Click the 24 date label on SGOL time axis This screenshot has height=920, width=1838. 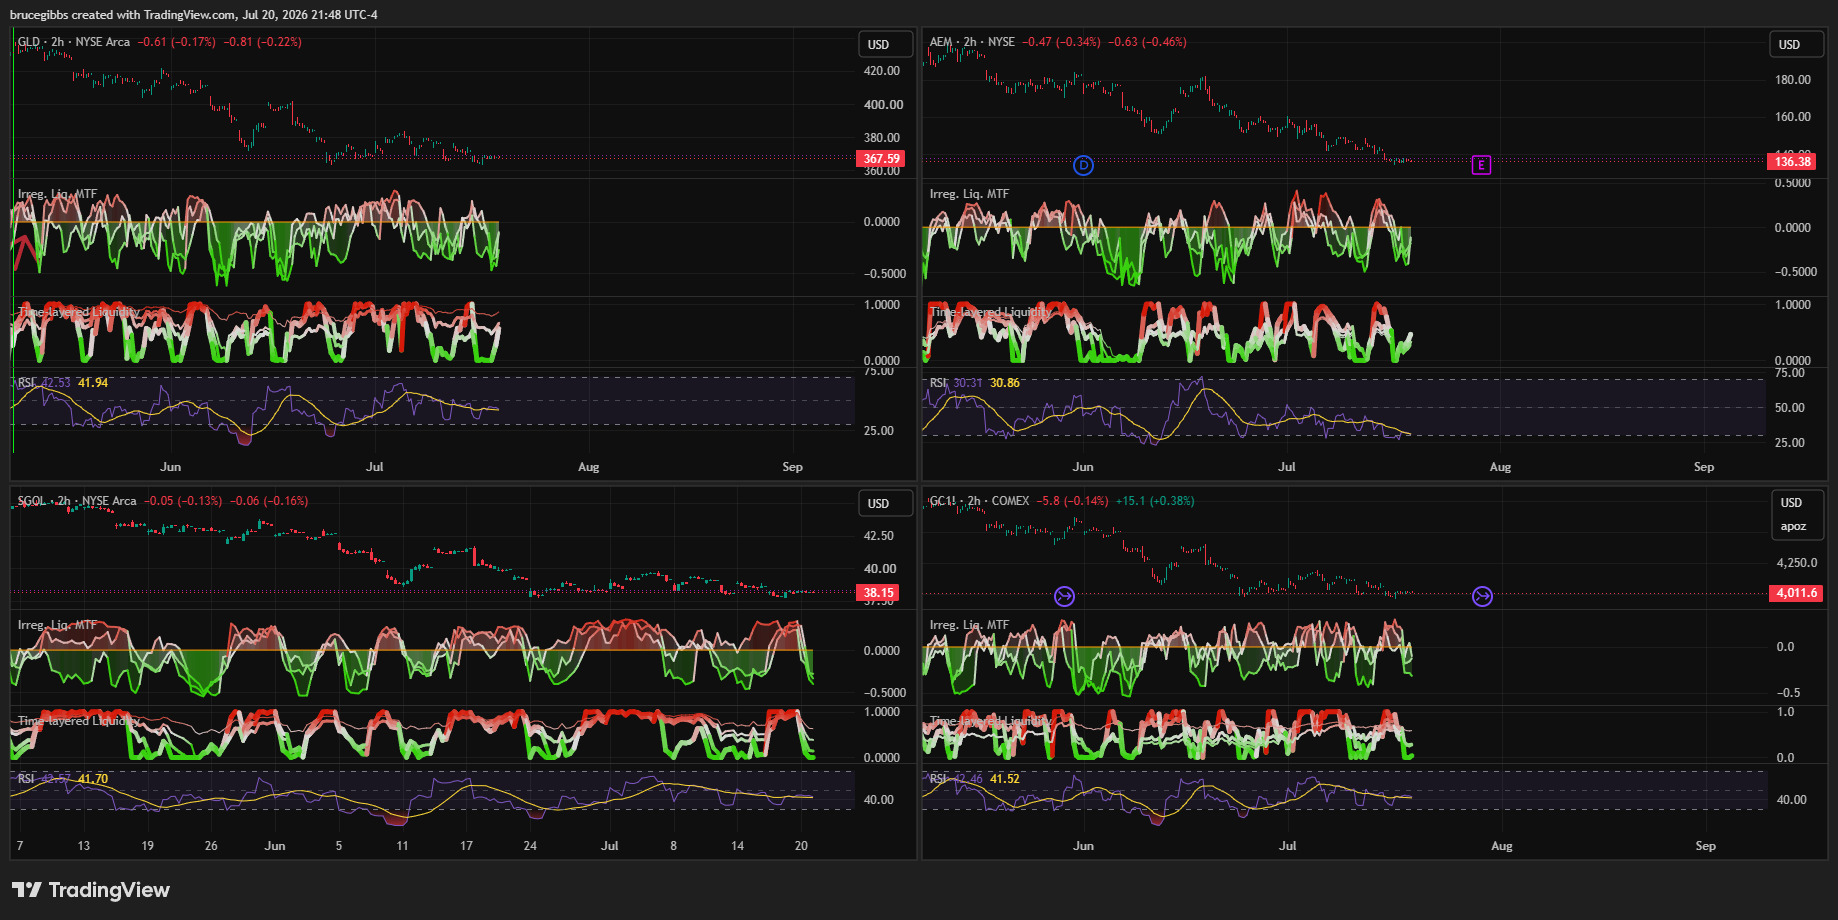[530, 846]
